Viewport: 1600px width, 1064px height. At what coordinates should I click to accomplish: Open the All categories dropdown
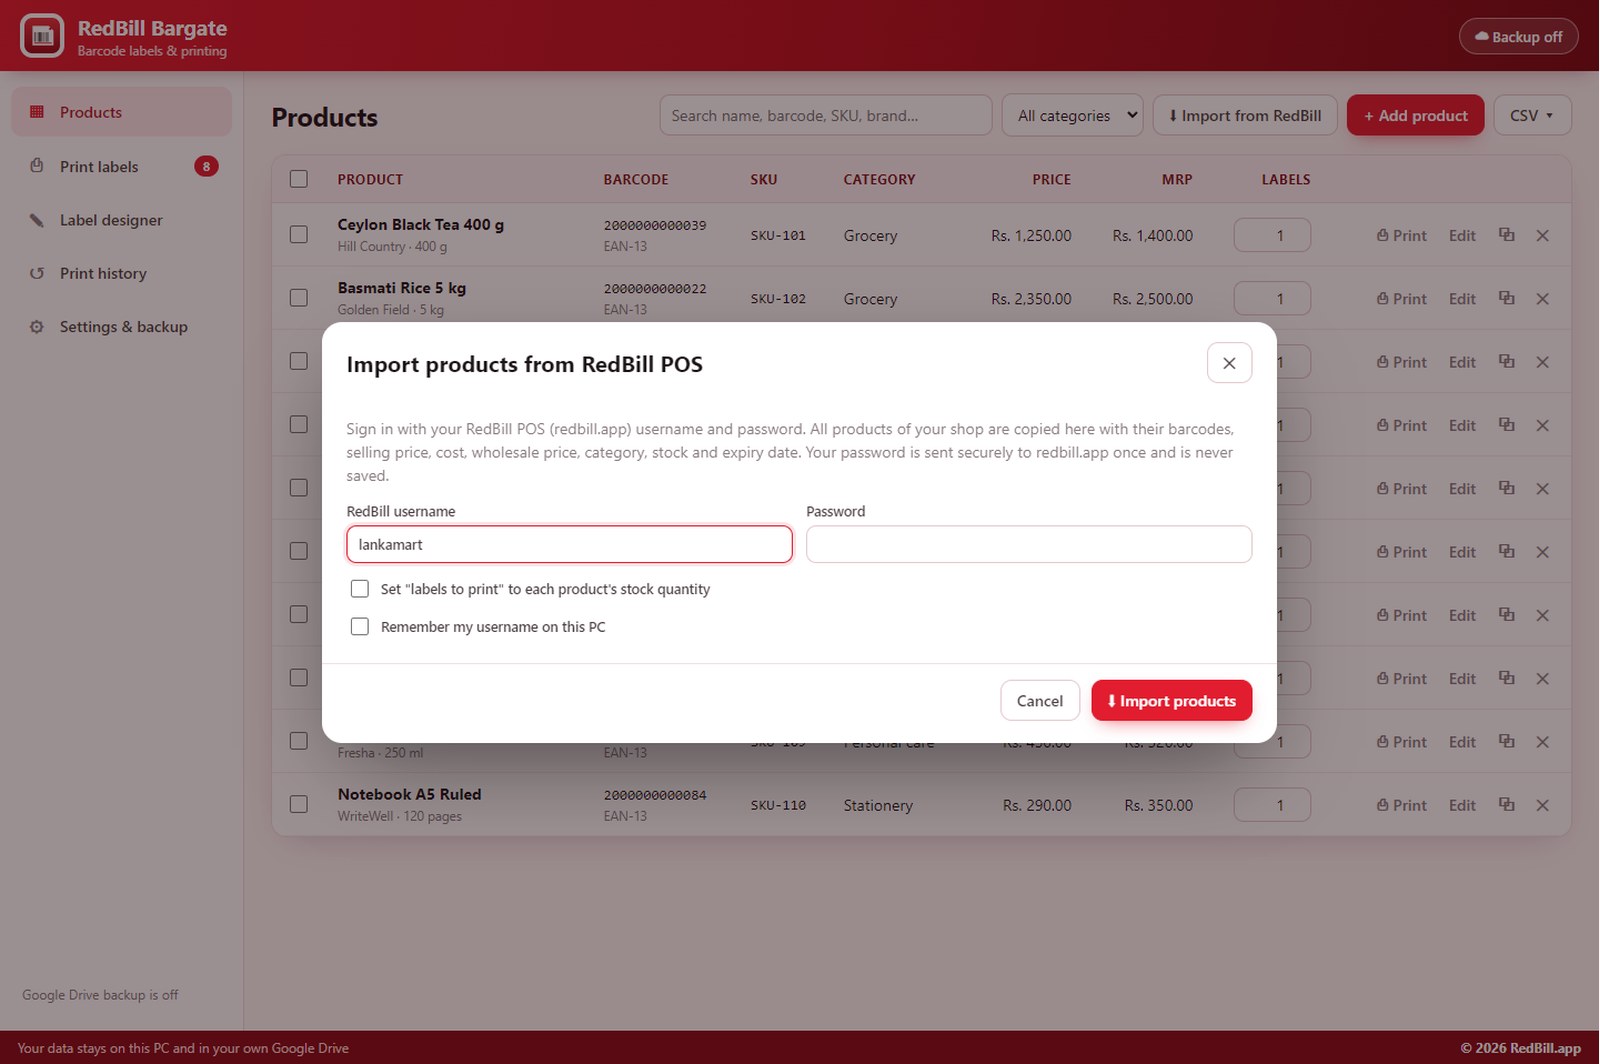pyautogui.click(x=1072, y=115)
